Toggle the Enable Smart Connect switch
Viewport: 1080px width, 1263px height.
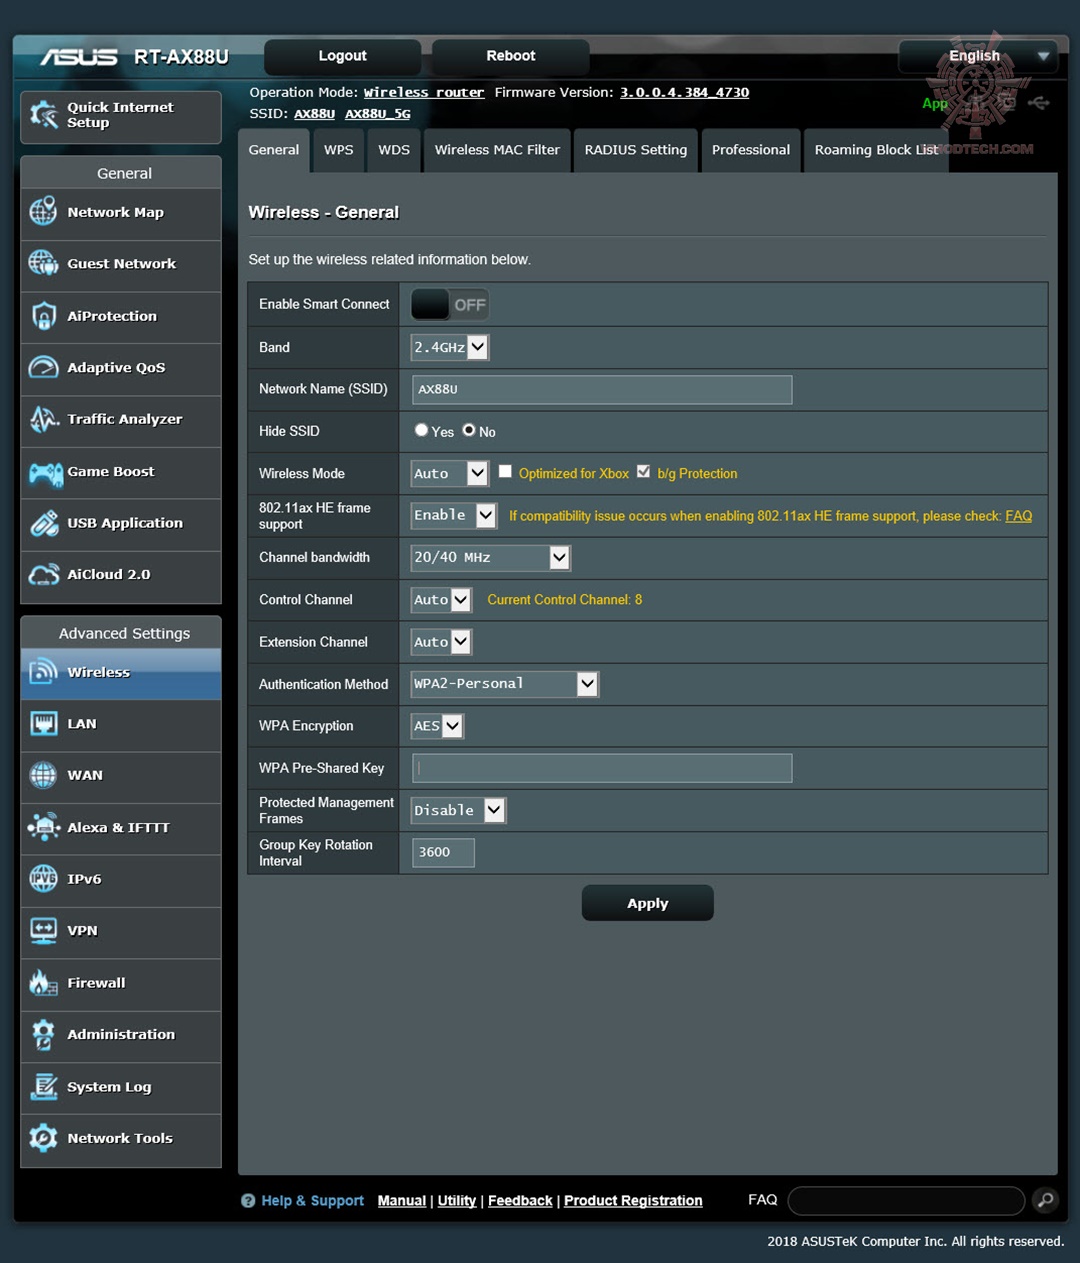click(x=449, y=305)
